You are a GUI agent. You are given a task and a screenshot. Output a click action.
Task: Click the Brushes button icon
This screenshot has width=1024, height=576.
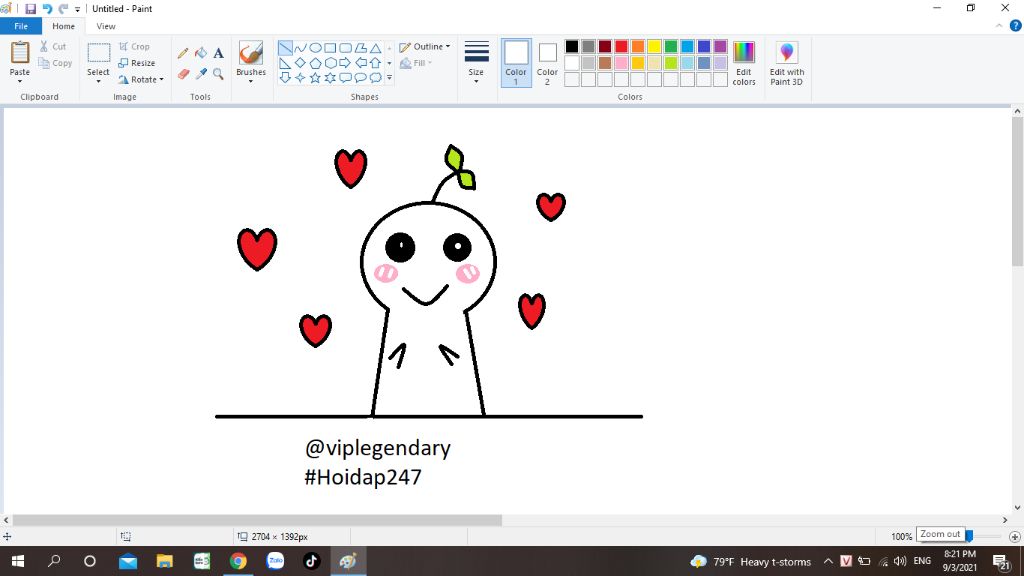click(251, 54)
